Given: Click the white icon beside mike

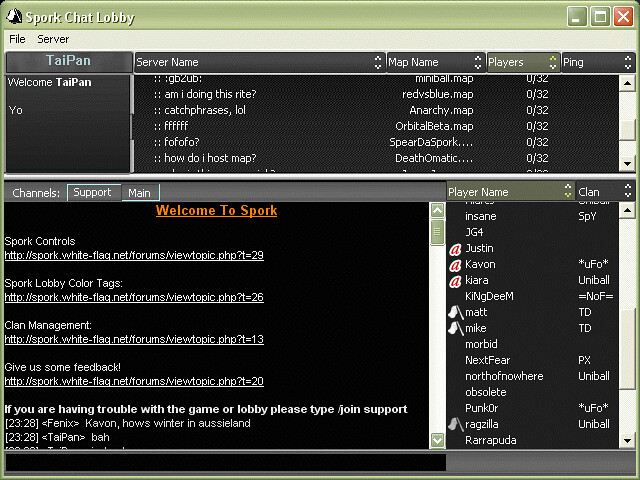Looking at the screenshot, I should [454, 328].
